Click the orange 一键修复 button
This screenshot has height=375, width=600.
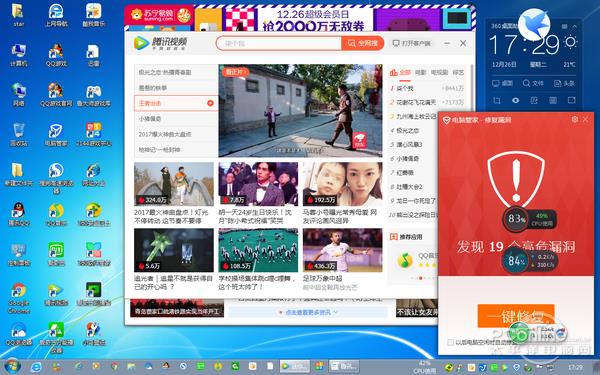tap(516, 316)
